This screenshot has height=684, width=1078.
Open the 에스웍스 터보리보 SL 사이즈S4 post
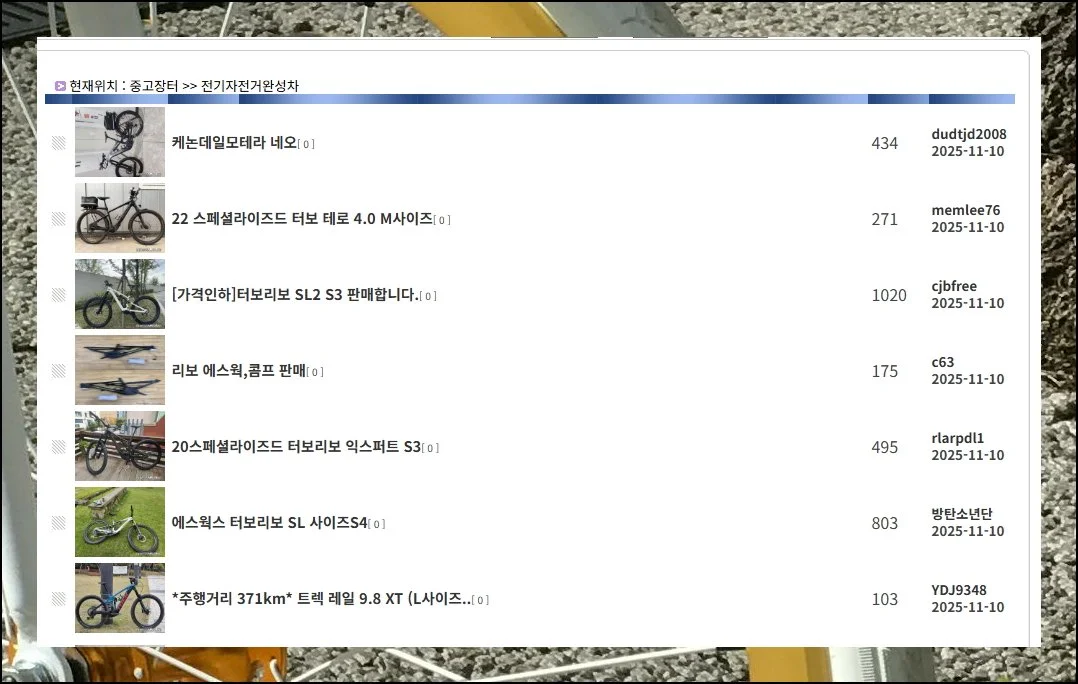pyautogui.click(x=269, y=523)
